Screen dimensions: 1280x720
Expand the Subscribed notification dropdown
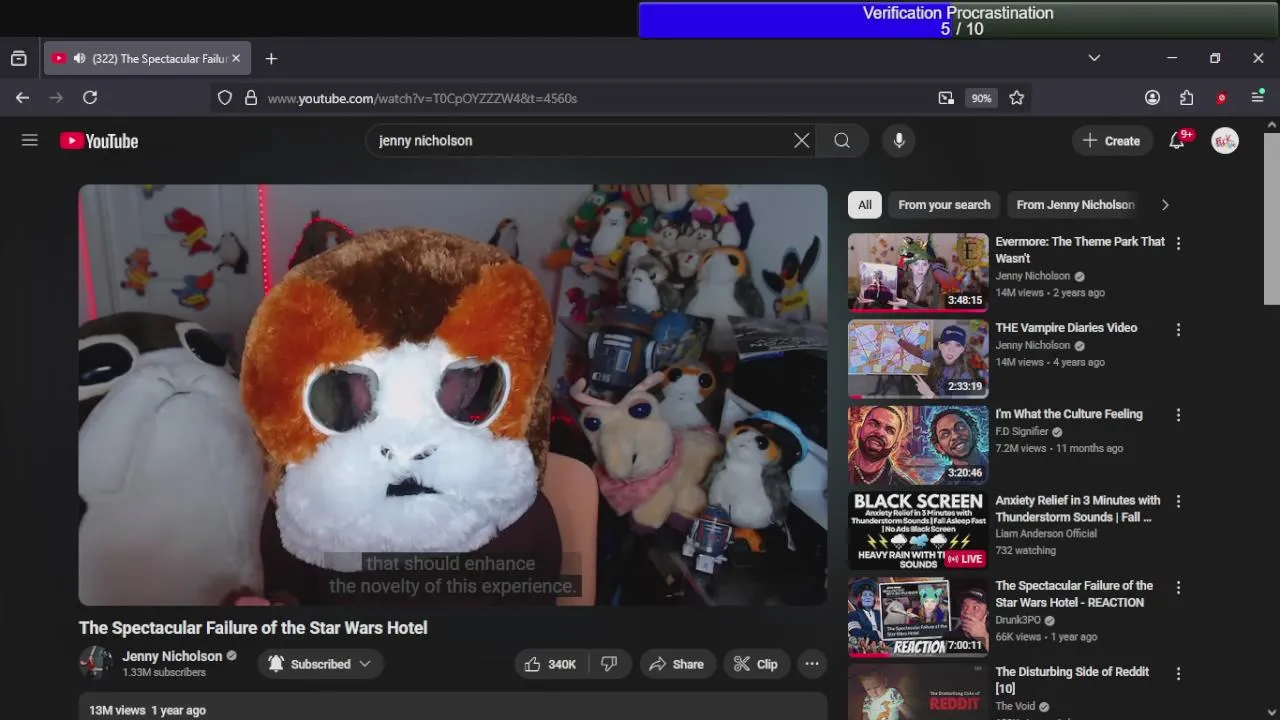tap(320, 664)
